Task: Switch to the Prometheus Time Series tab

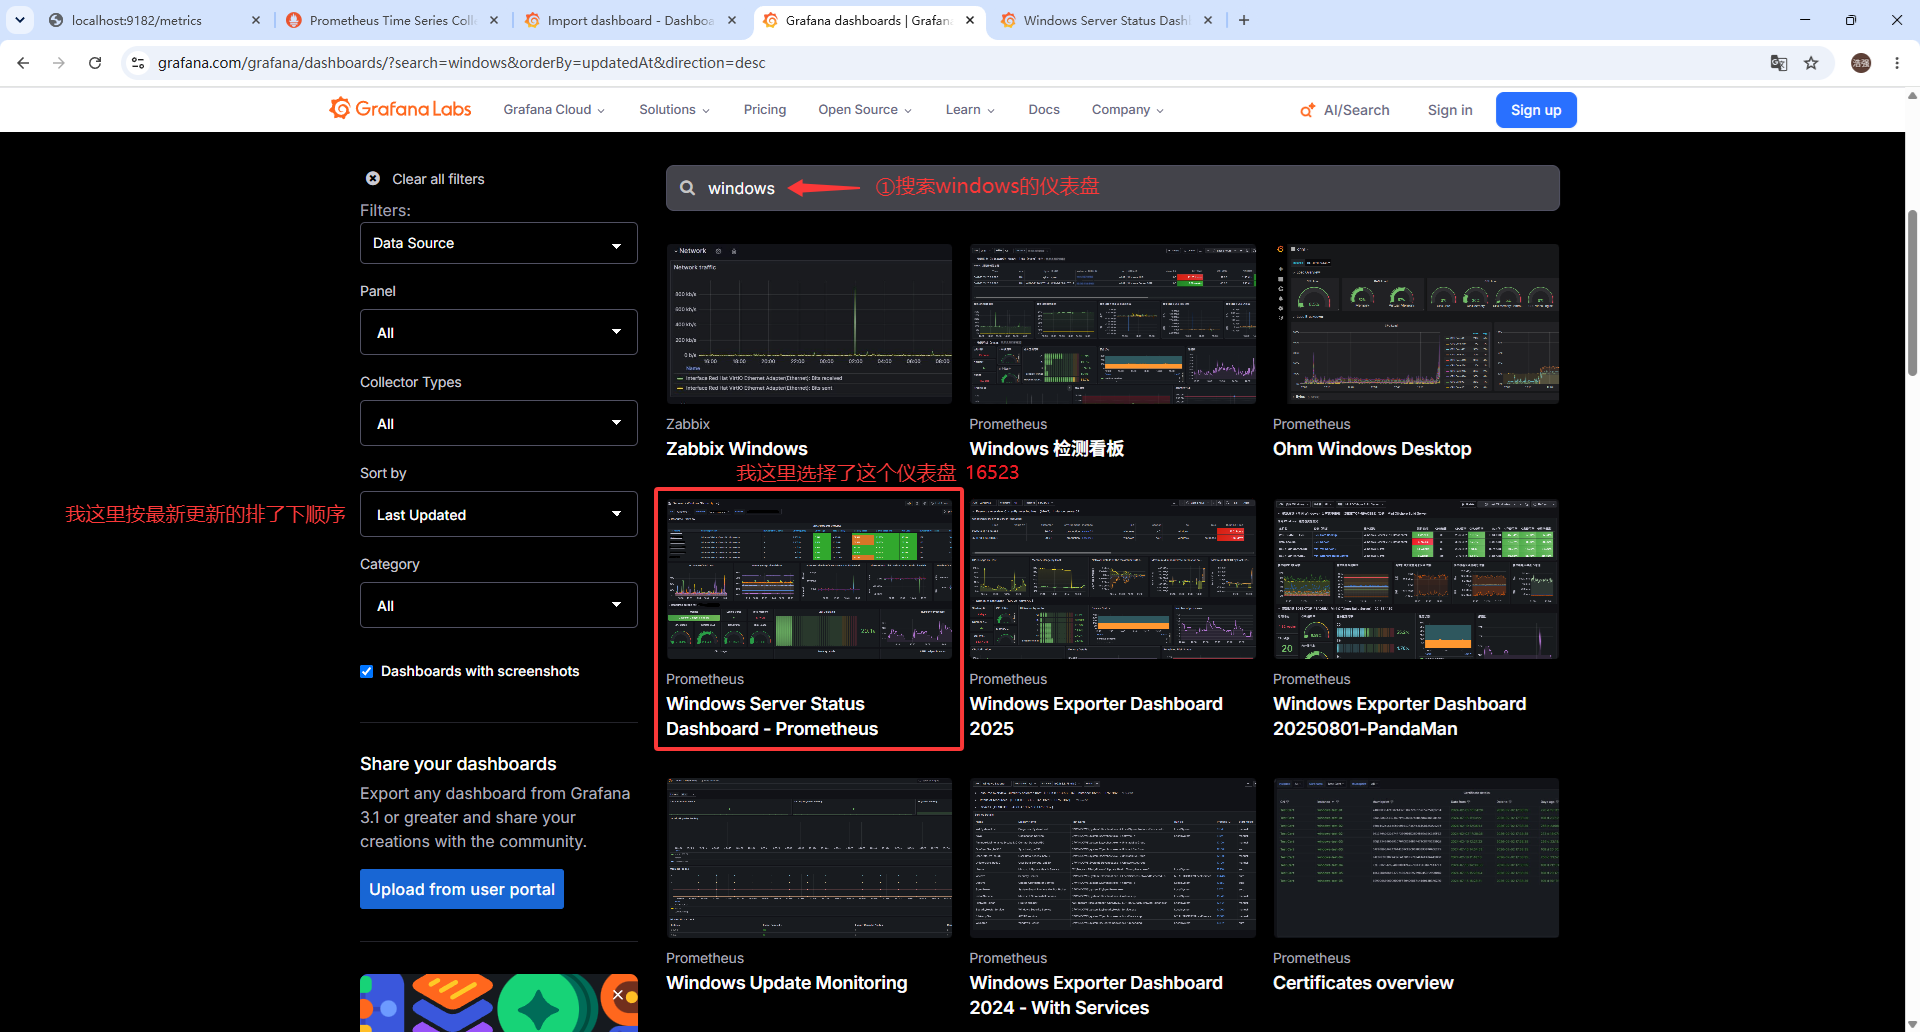Action: 392,20
